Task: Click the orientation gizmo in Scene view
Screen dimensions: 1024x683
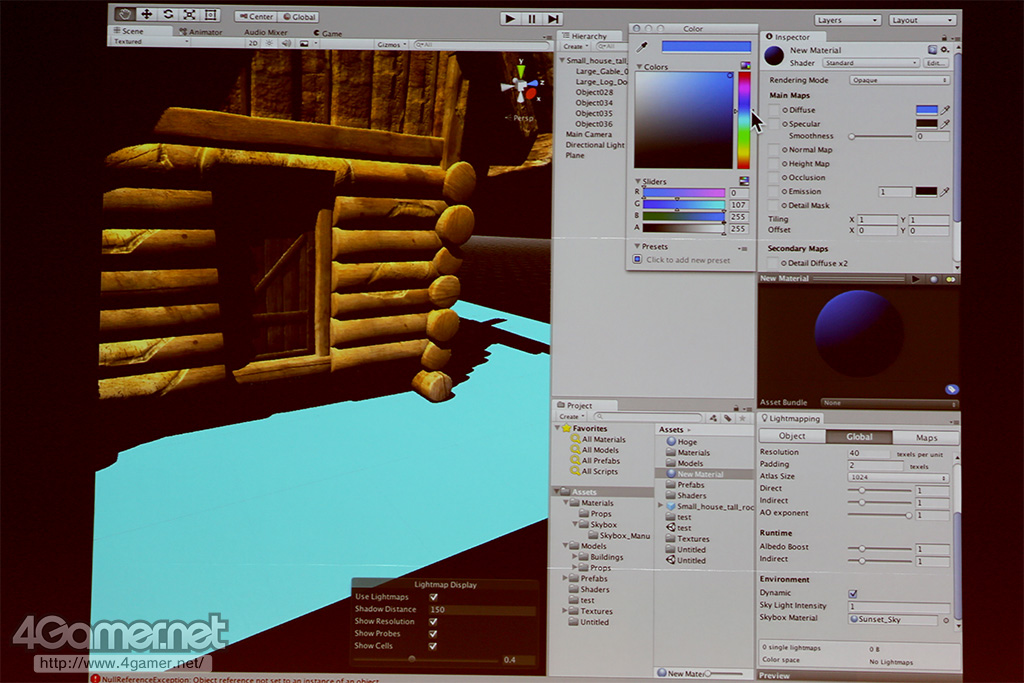Action: pos(522,86)
